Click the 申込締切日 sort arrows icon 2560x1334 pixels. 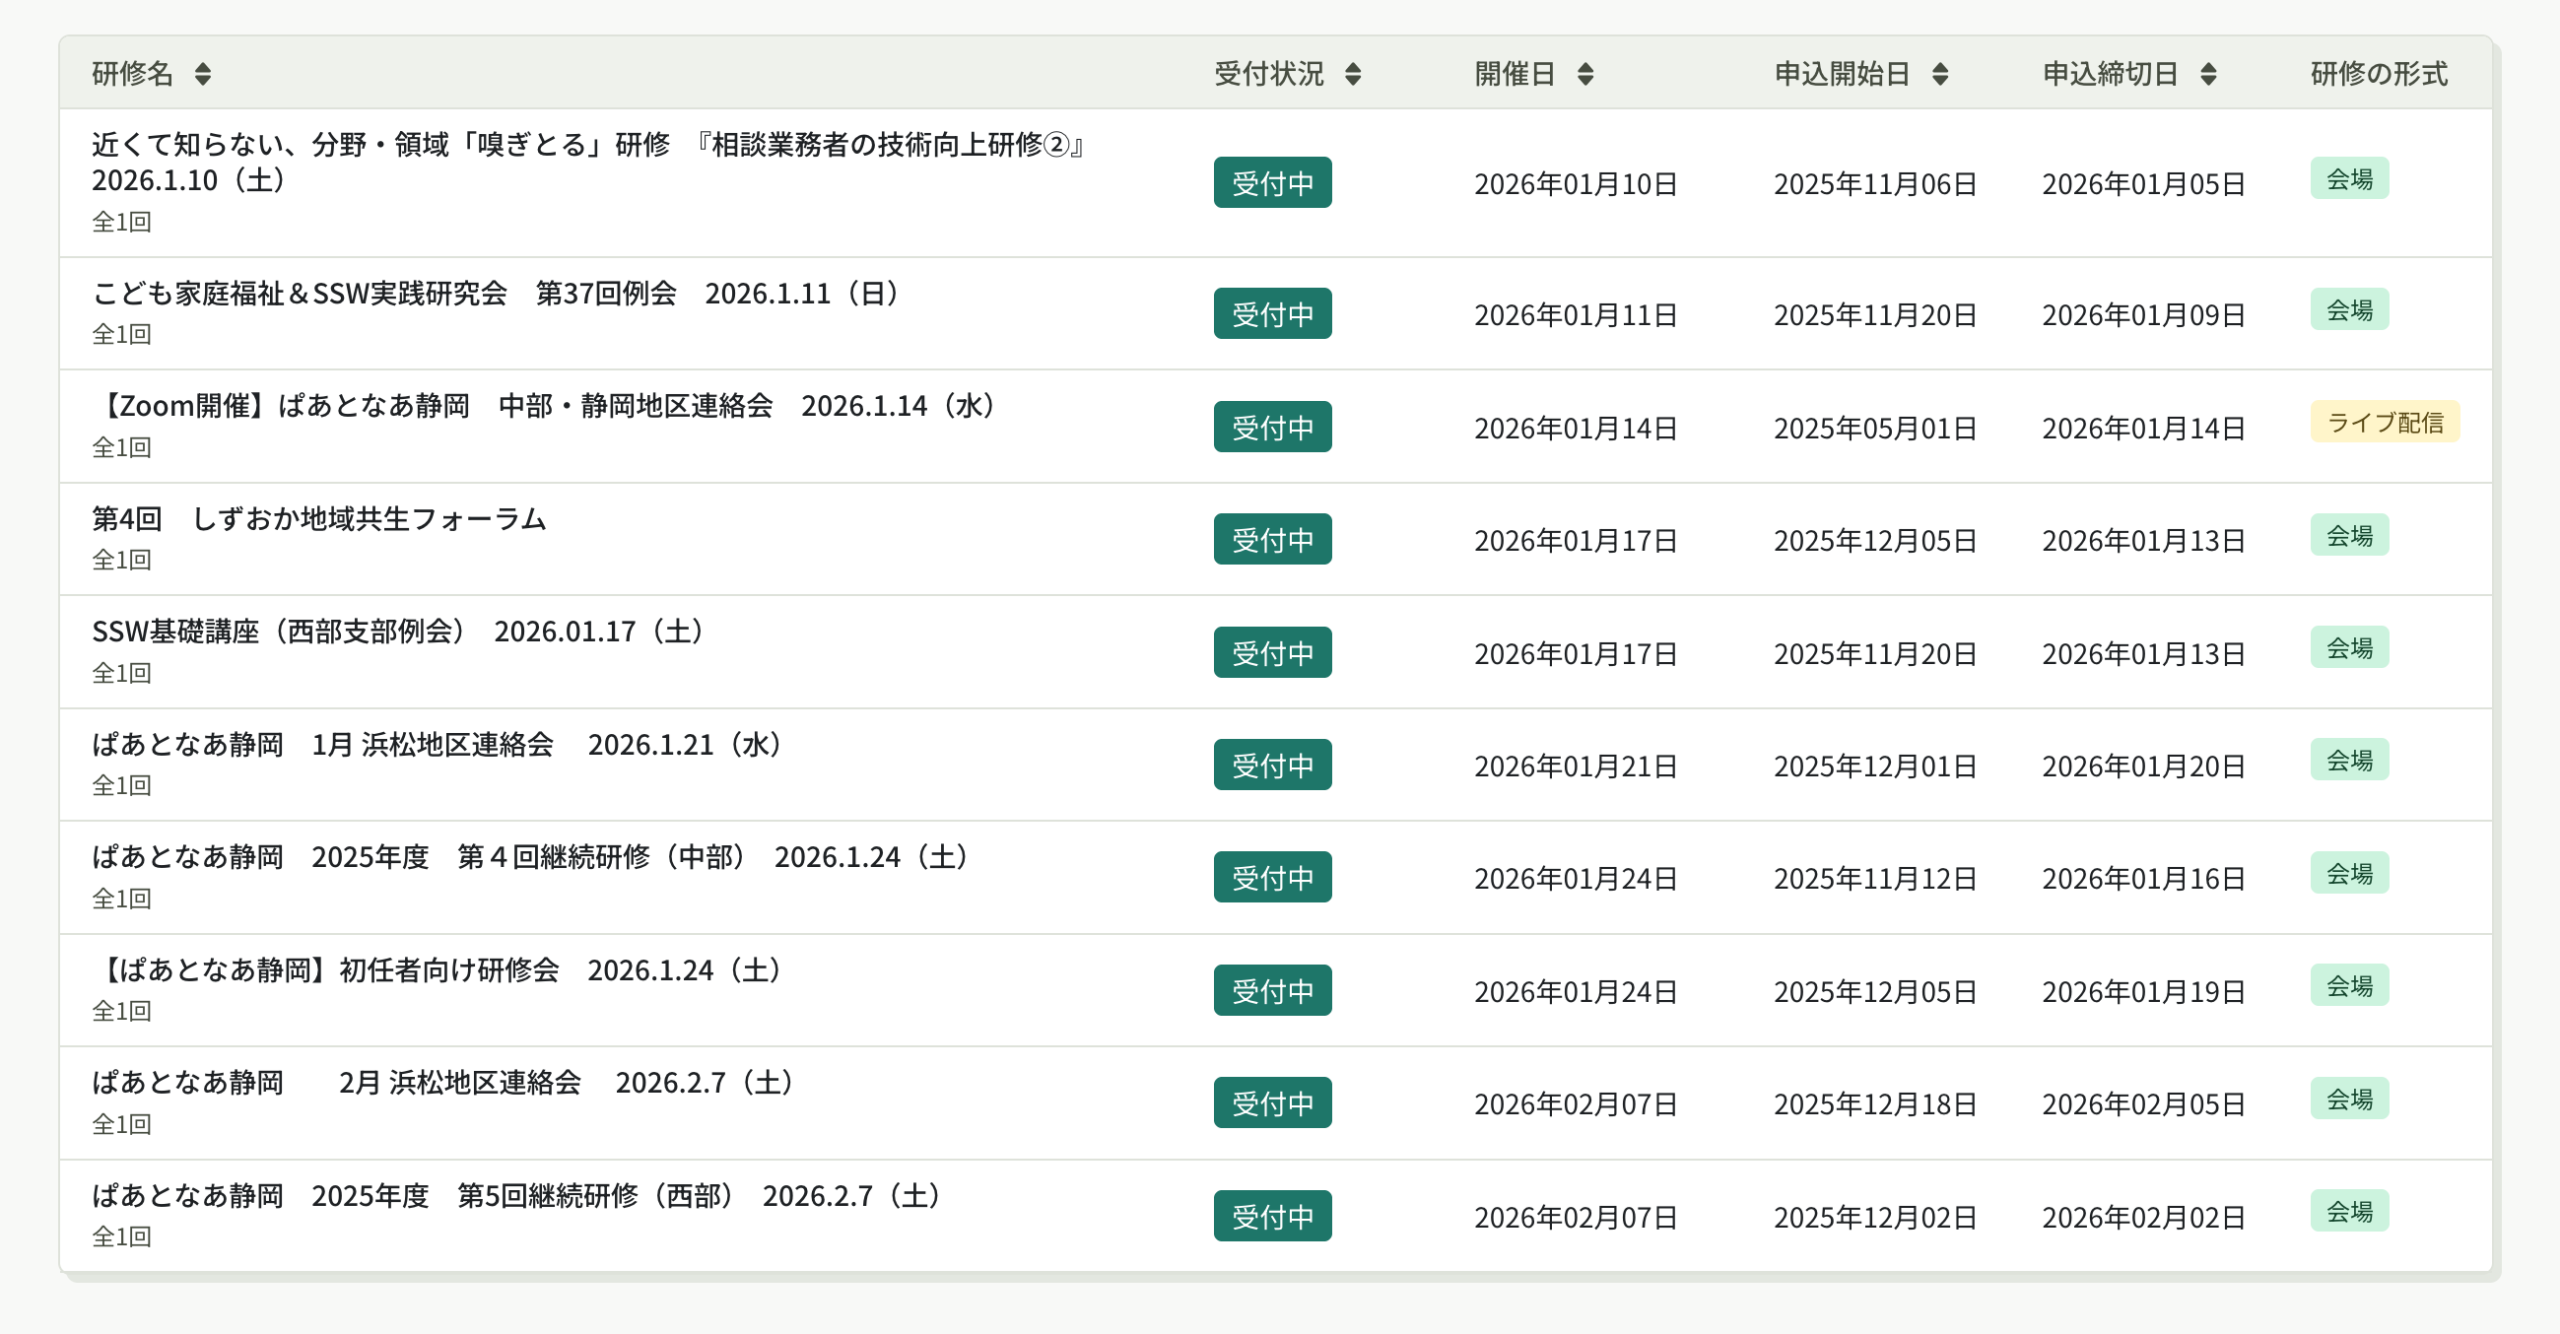[2209, 74]
